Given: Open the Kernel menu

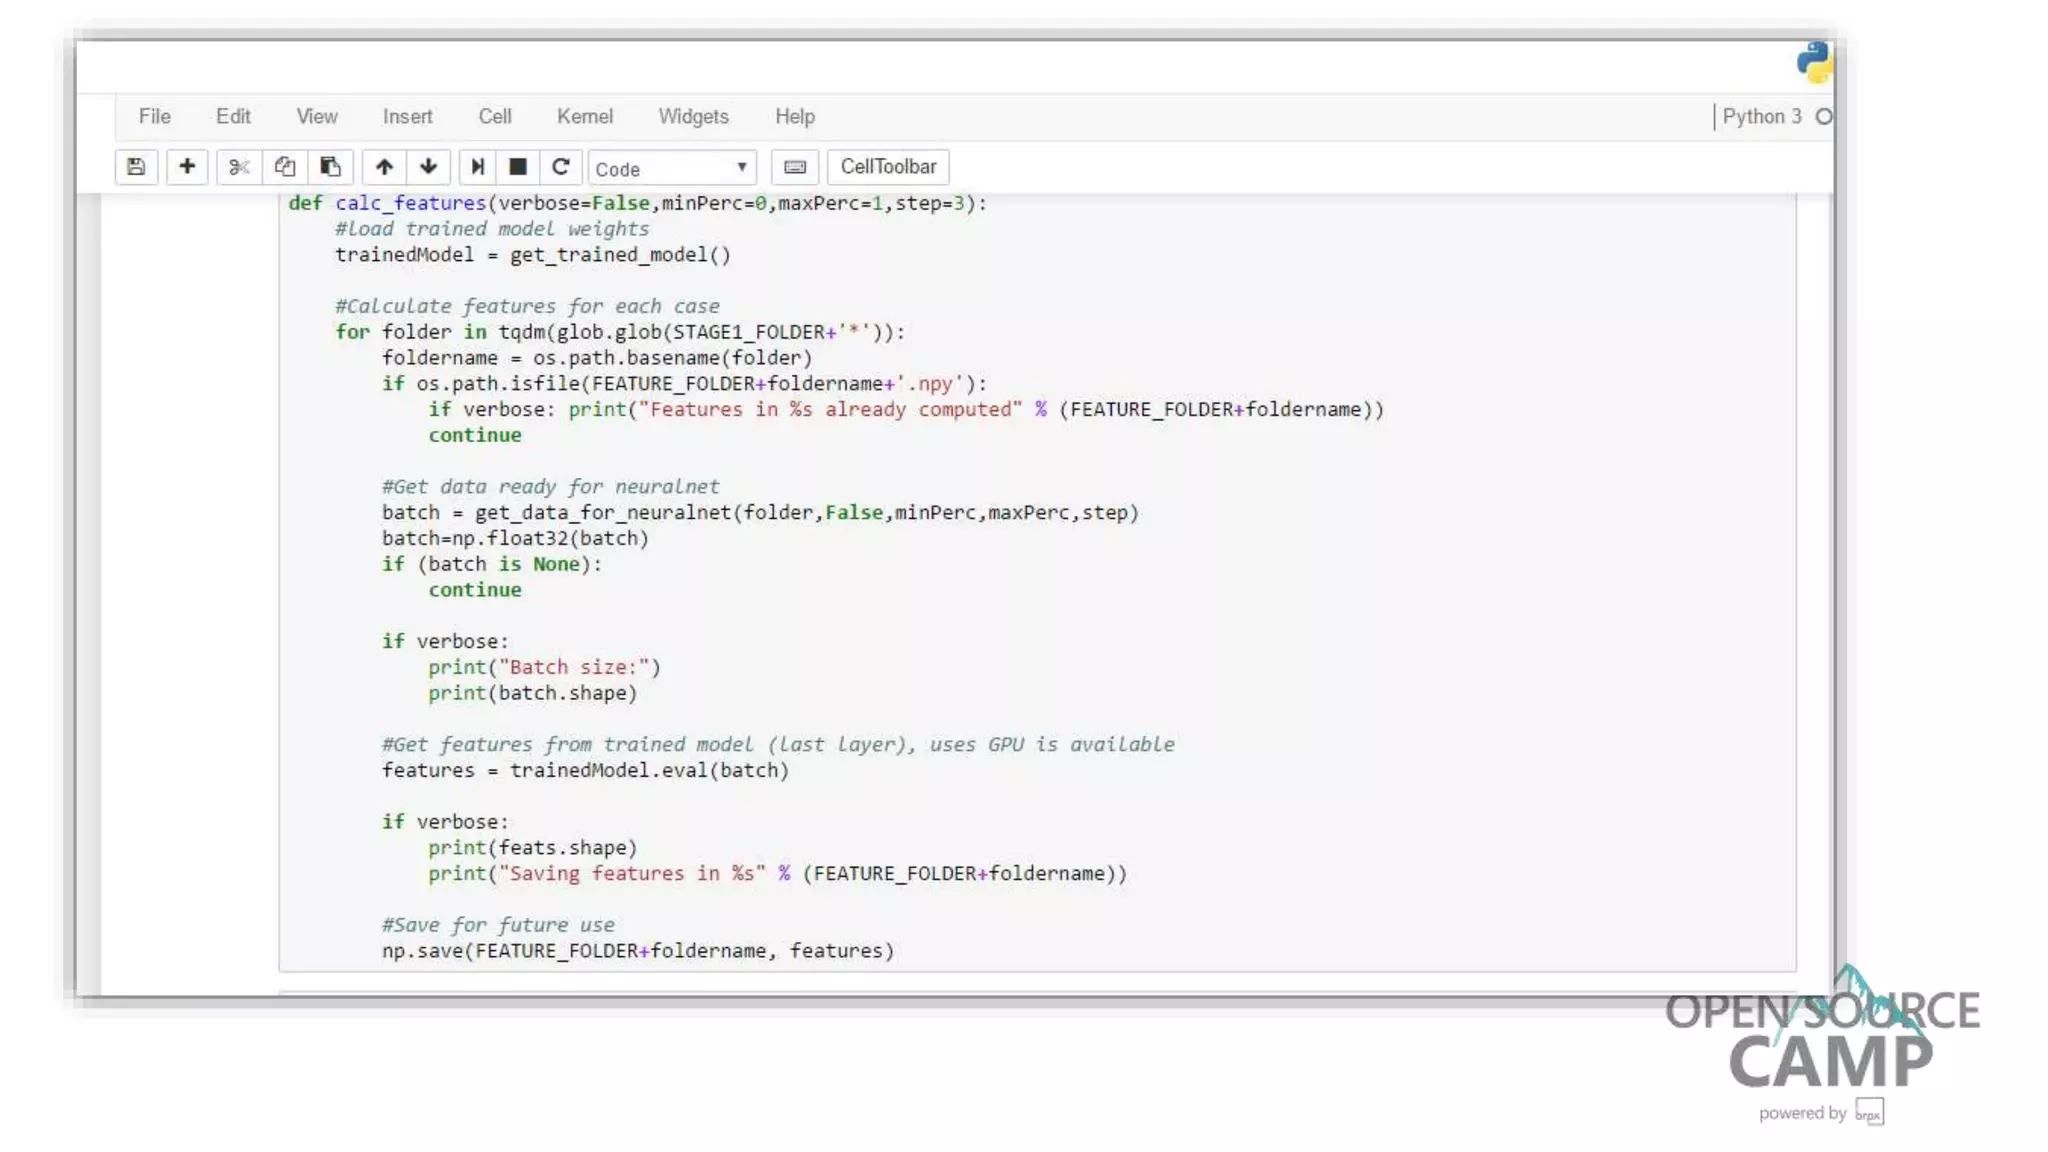Looking at the screenshot, I should coord(584,116).
